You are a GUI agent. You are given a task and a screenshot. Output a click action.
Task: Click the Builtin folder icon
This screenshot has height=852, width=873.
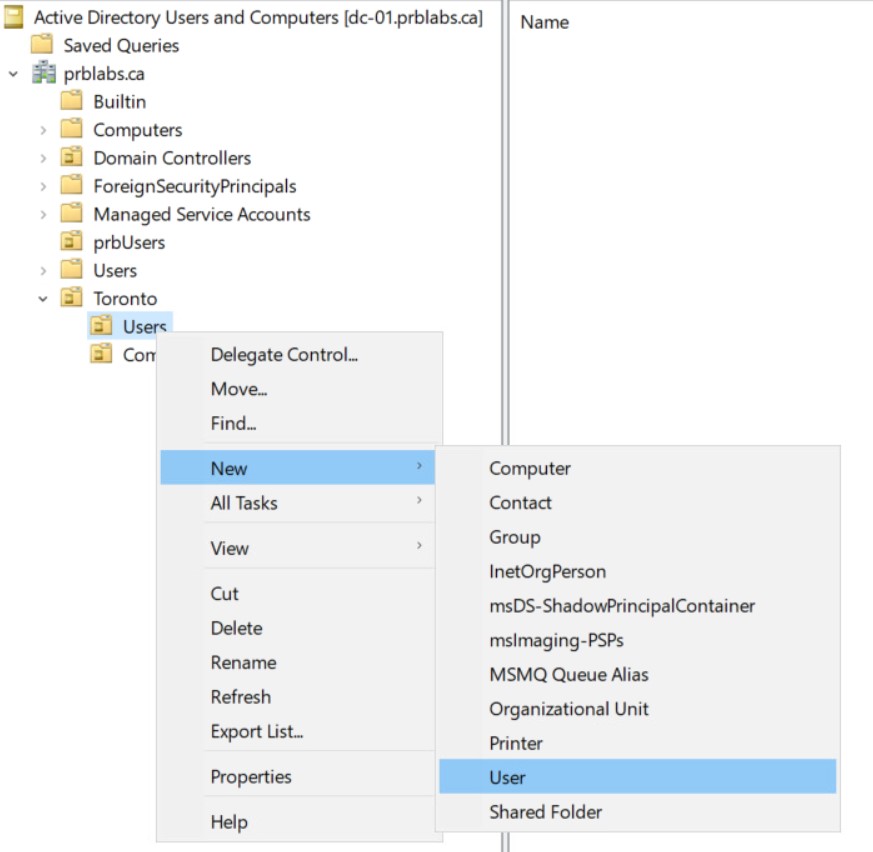pos(71,101)
